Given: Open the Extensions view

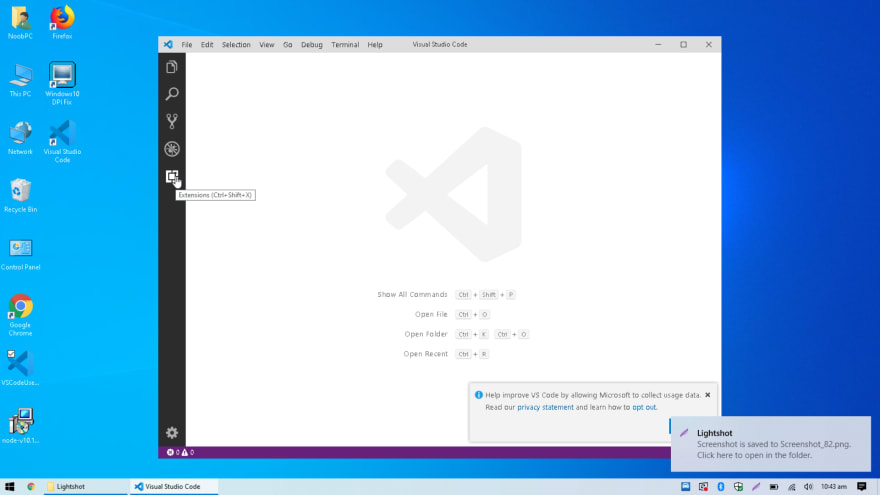Looking at the screenshot, I should (x=172, y=176).
